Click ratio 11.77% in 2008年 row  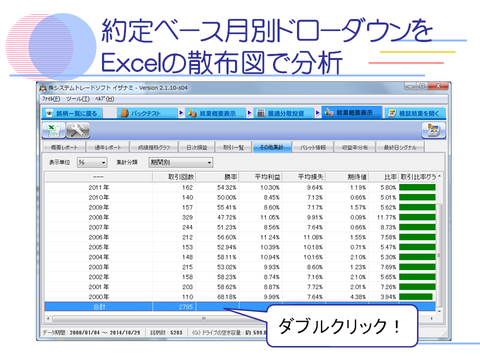pos(387,217)
